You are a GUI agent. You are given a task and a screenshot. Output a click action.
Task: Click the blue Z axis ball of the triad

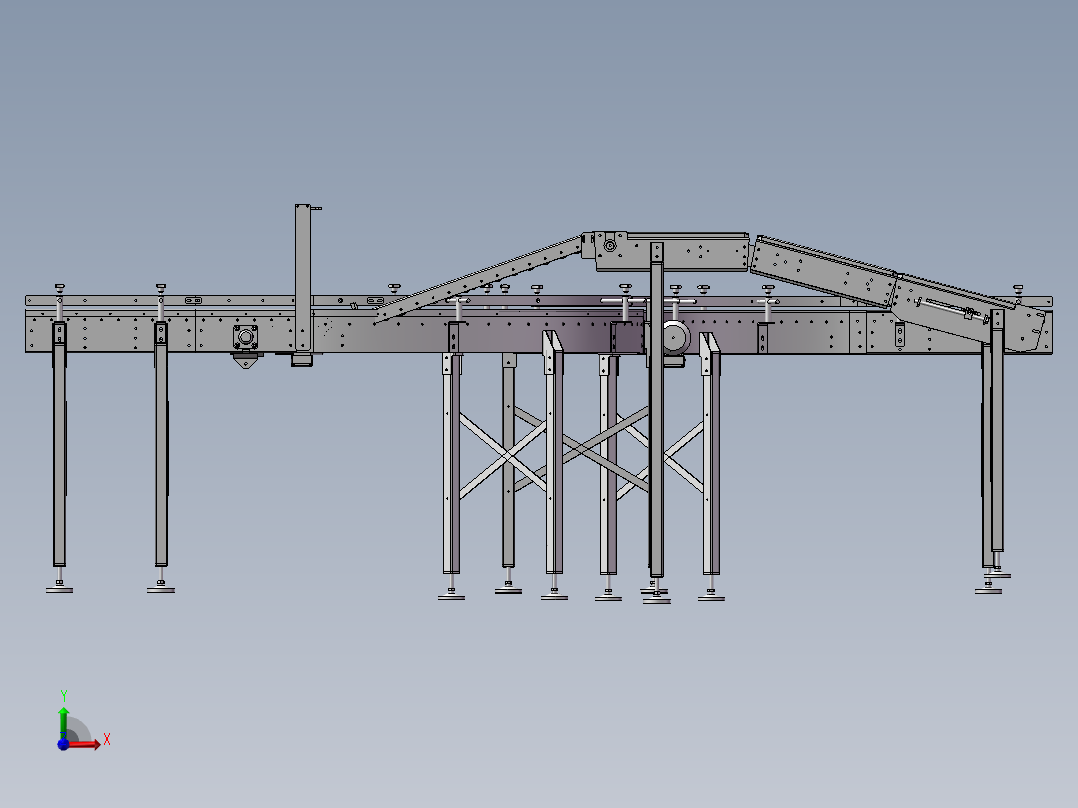tap(63, 744)
